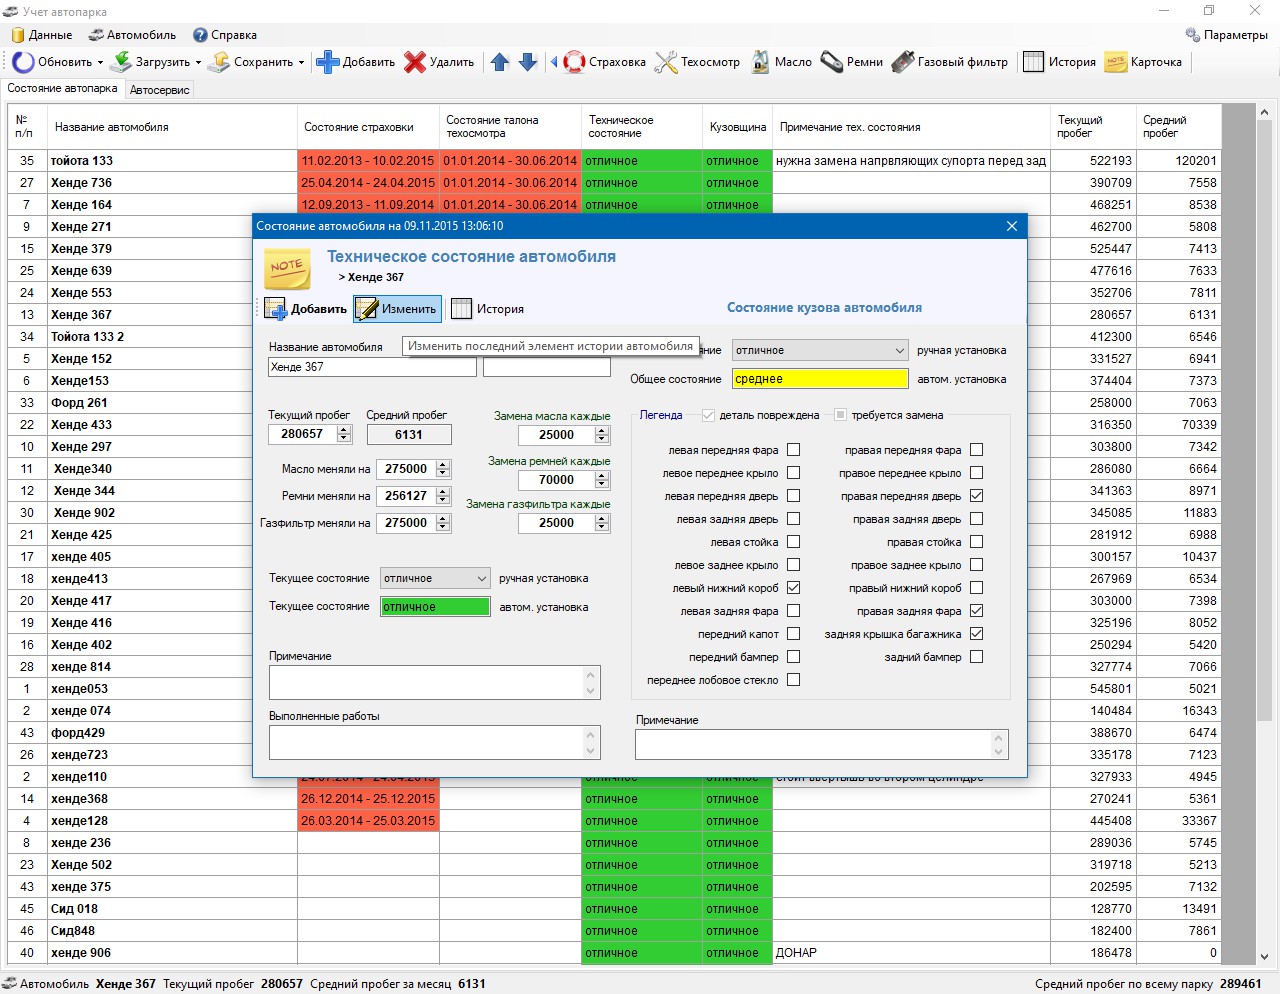
Task: Switch to Автосервис tab
Action: point(160,90)
